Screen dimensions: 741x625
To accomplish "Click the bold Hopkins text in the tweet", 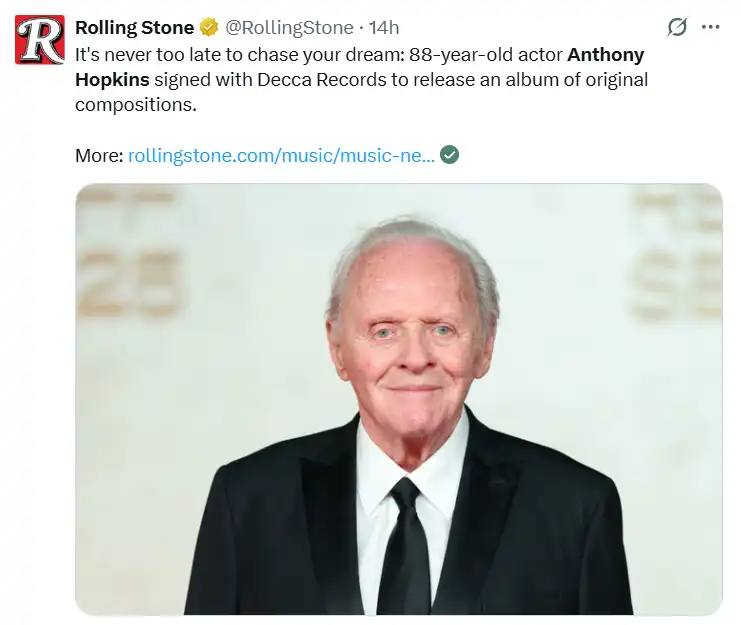I will click(x=112, y=79).
